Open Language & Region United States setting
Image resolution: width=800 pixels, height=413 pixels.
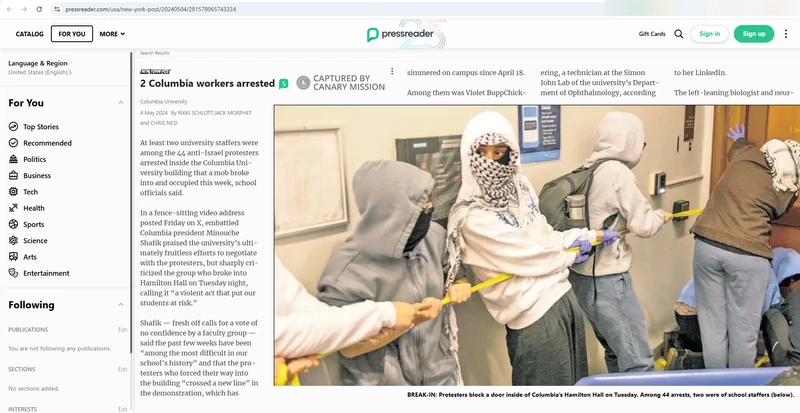coord(40,68)
